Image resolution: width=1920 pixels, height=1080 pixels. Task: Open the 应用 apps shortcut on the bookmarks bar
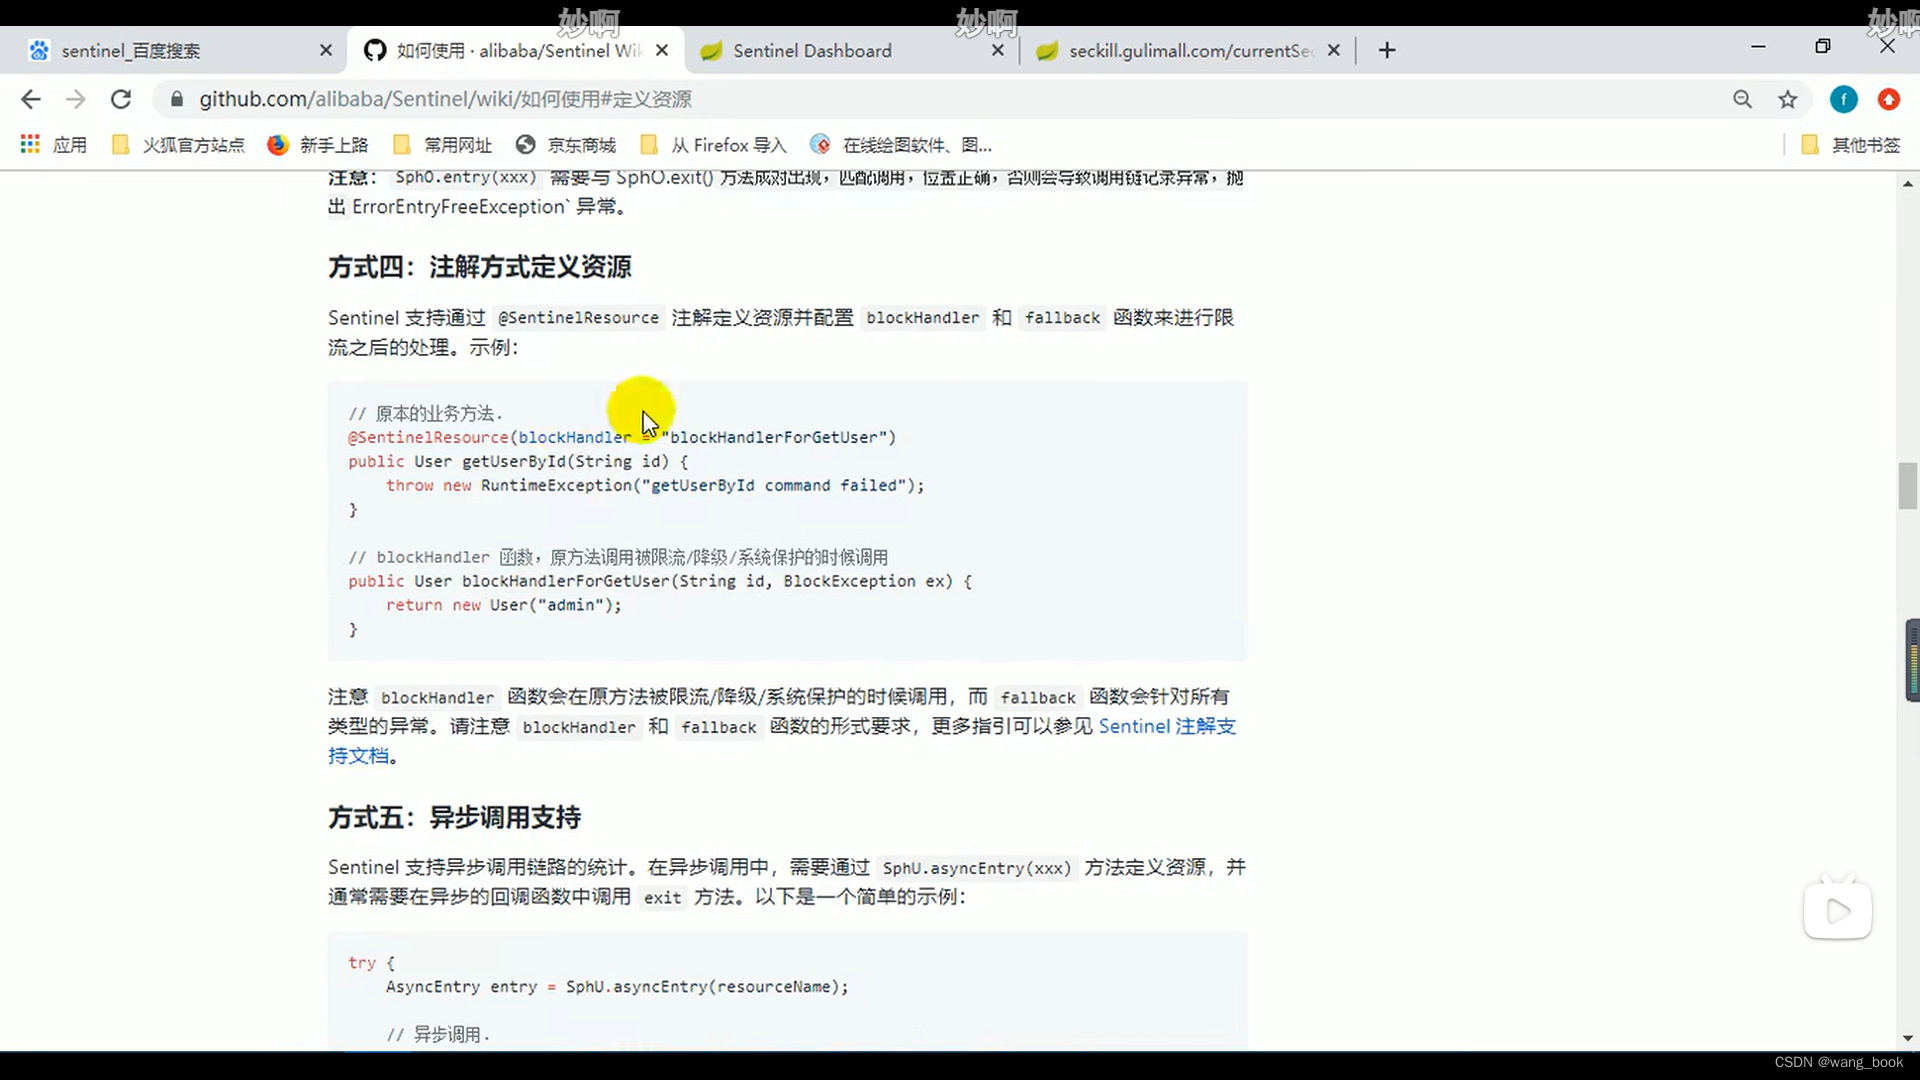(52, 144)
